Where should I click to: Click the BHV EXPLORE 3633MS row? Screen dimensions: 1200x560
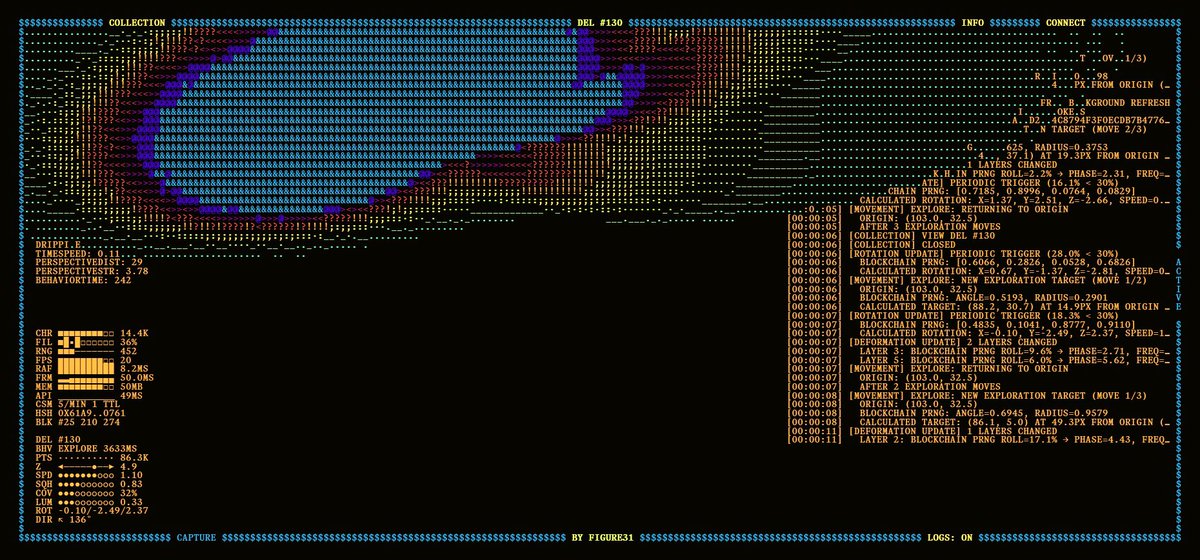tap(85, 449)
